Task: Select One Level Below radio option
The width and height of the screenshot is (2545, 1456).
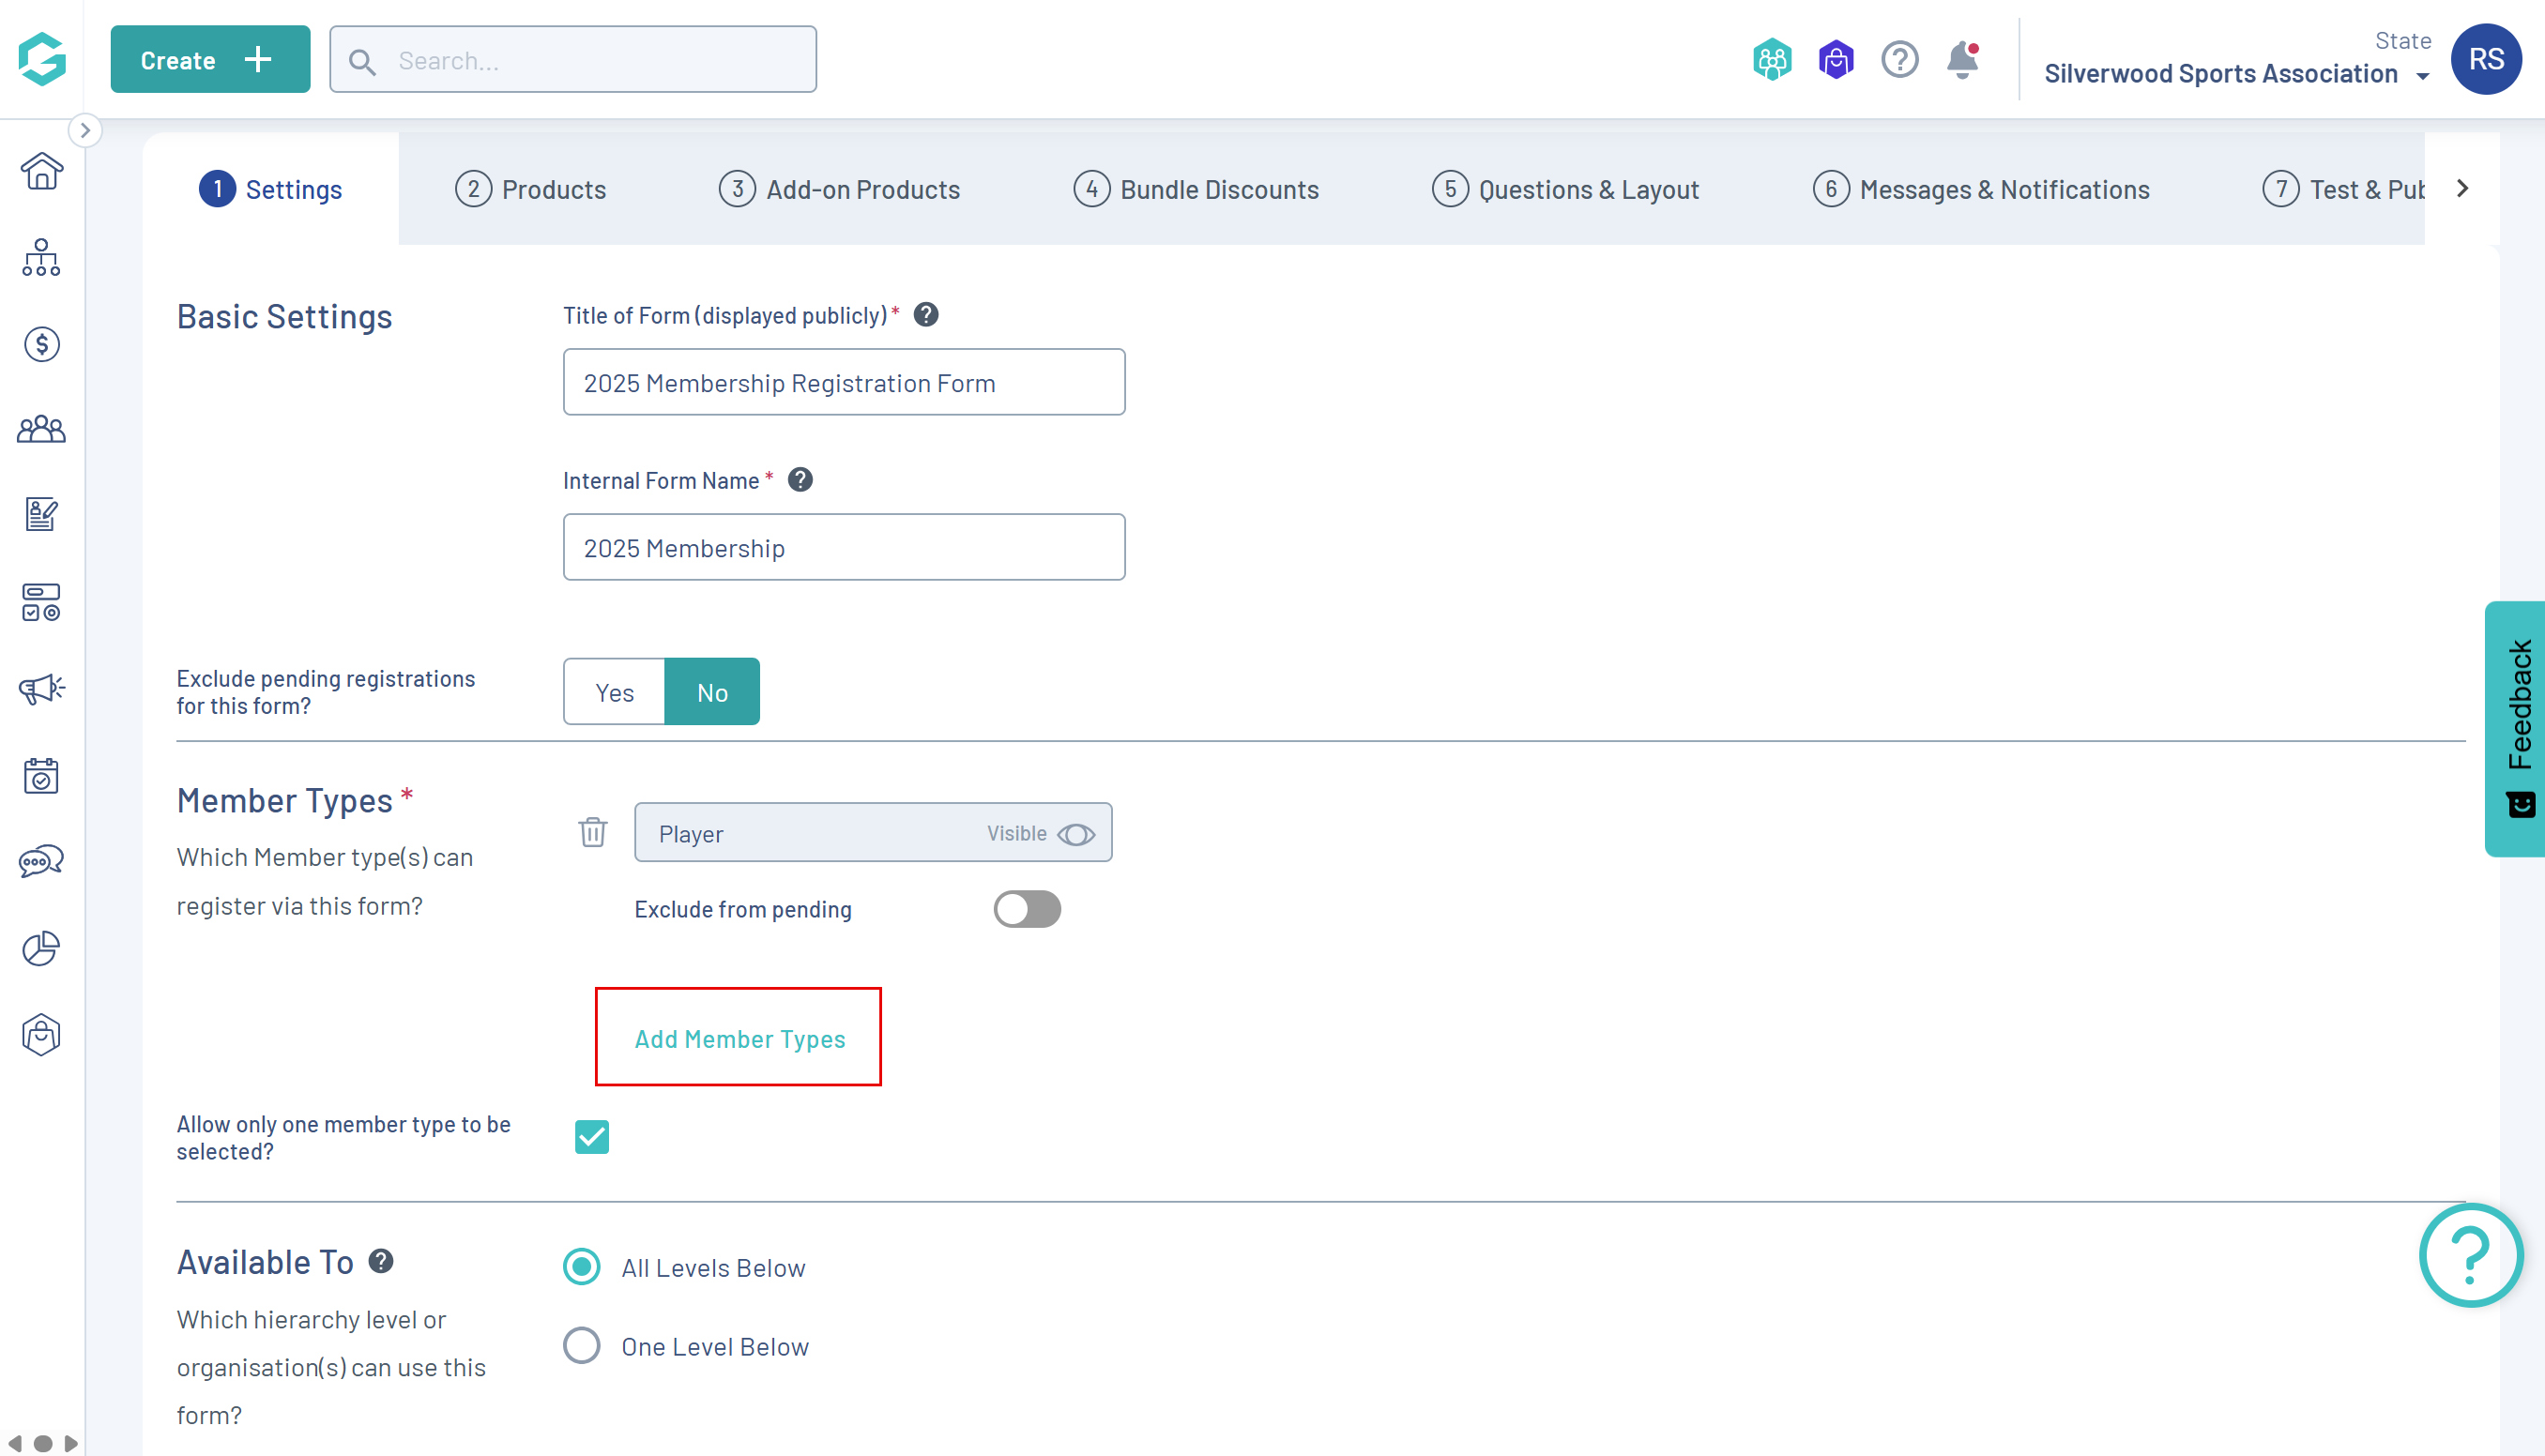Action: (x=582, y=1346)
